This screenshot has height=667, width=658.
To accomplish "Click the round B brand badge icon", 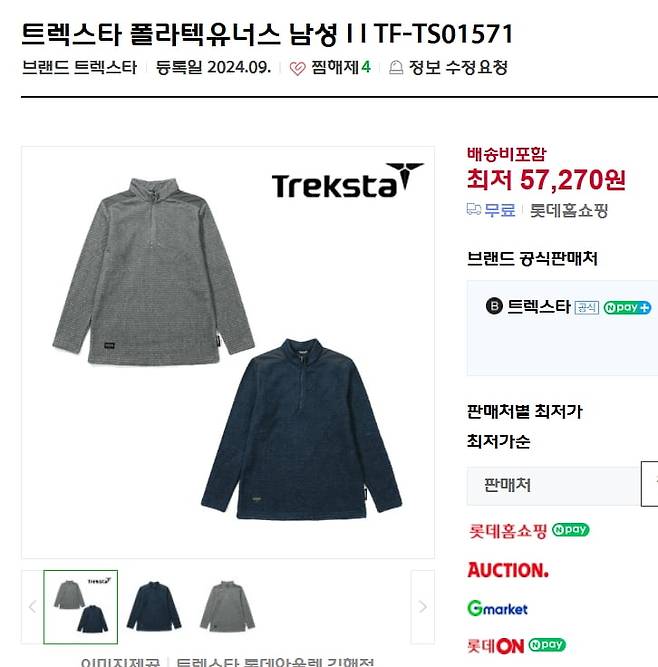I will click(x=494, y=306).
